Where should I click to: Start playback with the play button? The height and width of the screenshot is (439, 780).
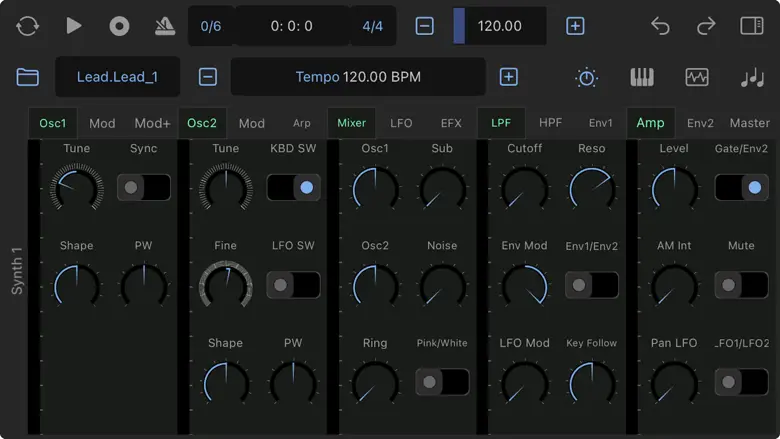[x=74, y=26]
